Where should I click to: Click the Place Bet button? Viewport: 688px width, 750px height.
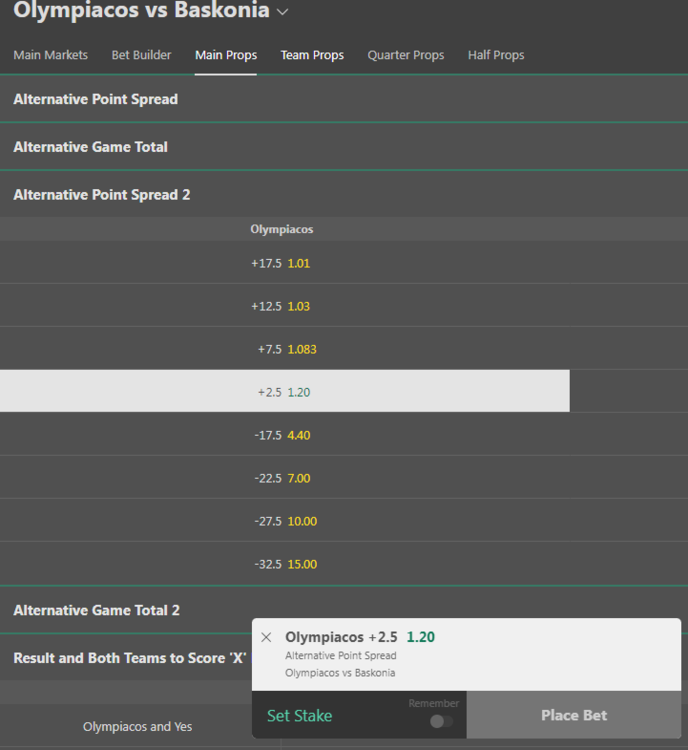tap(574, 715)
